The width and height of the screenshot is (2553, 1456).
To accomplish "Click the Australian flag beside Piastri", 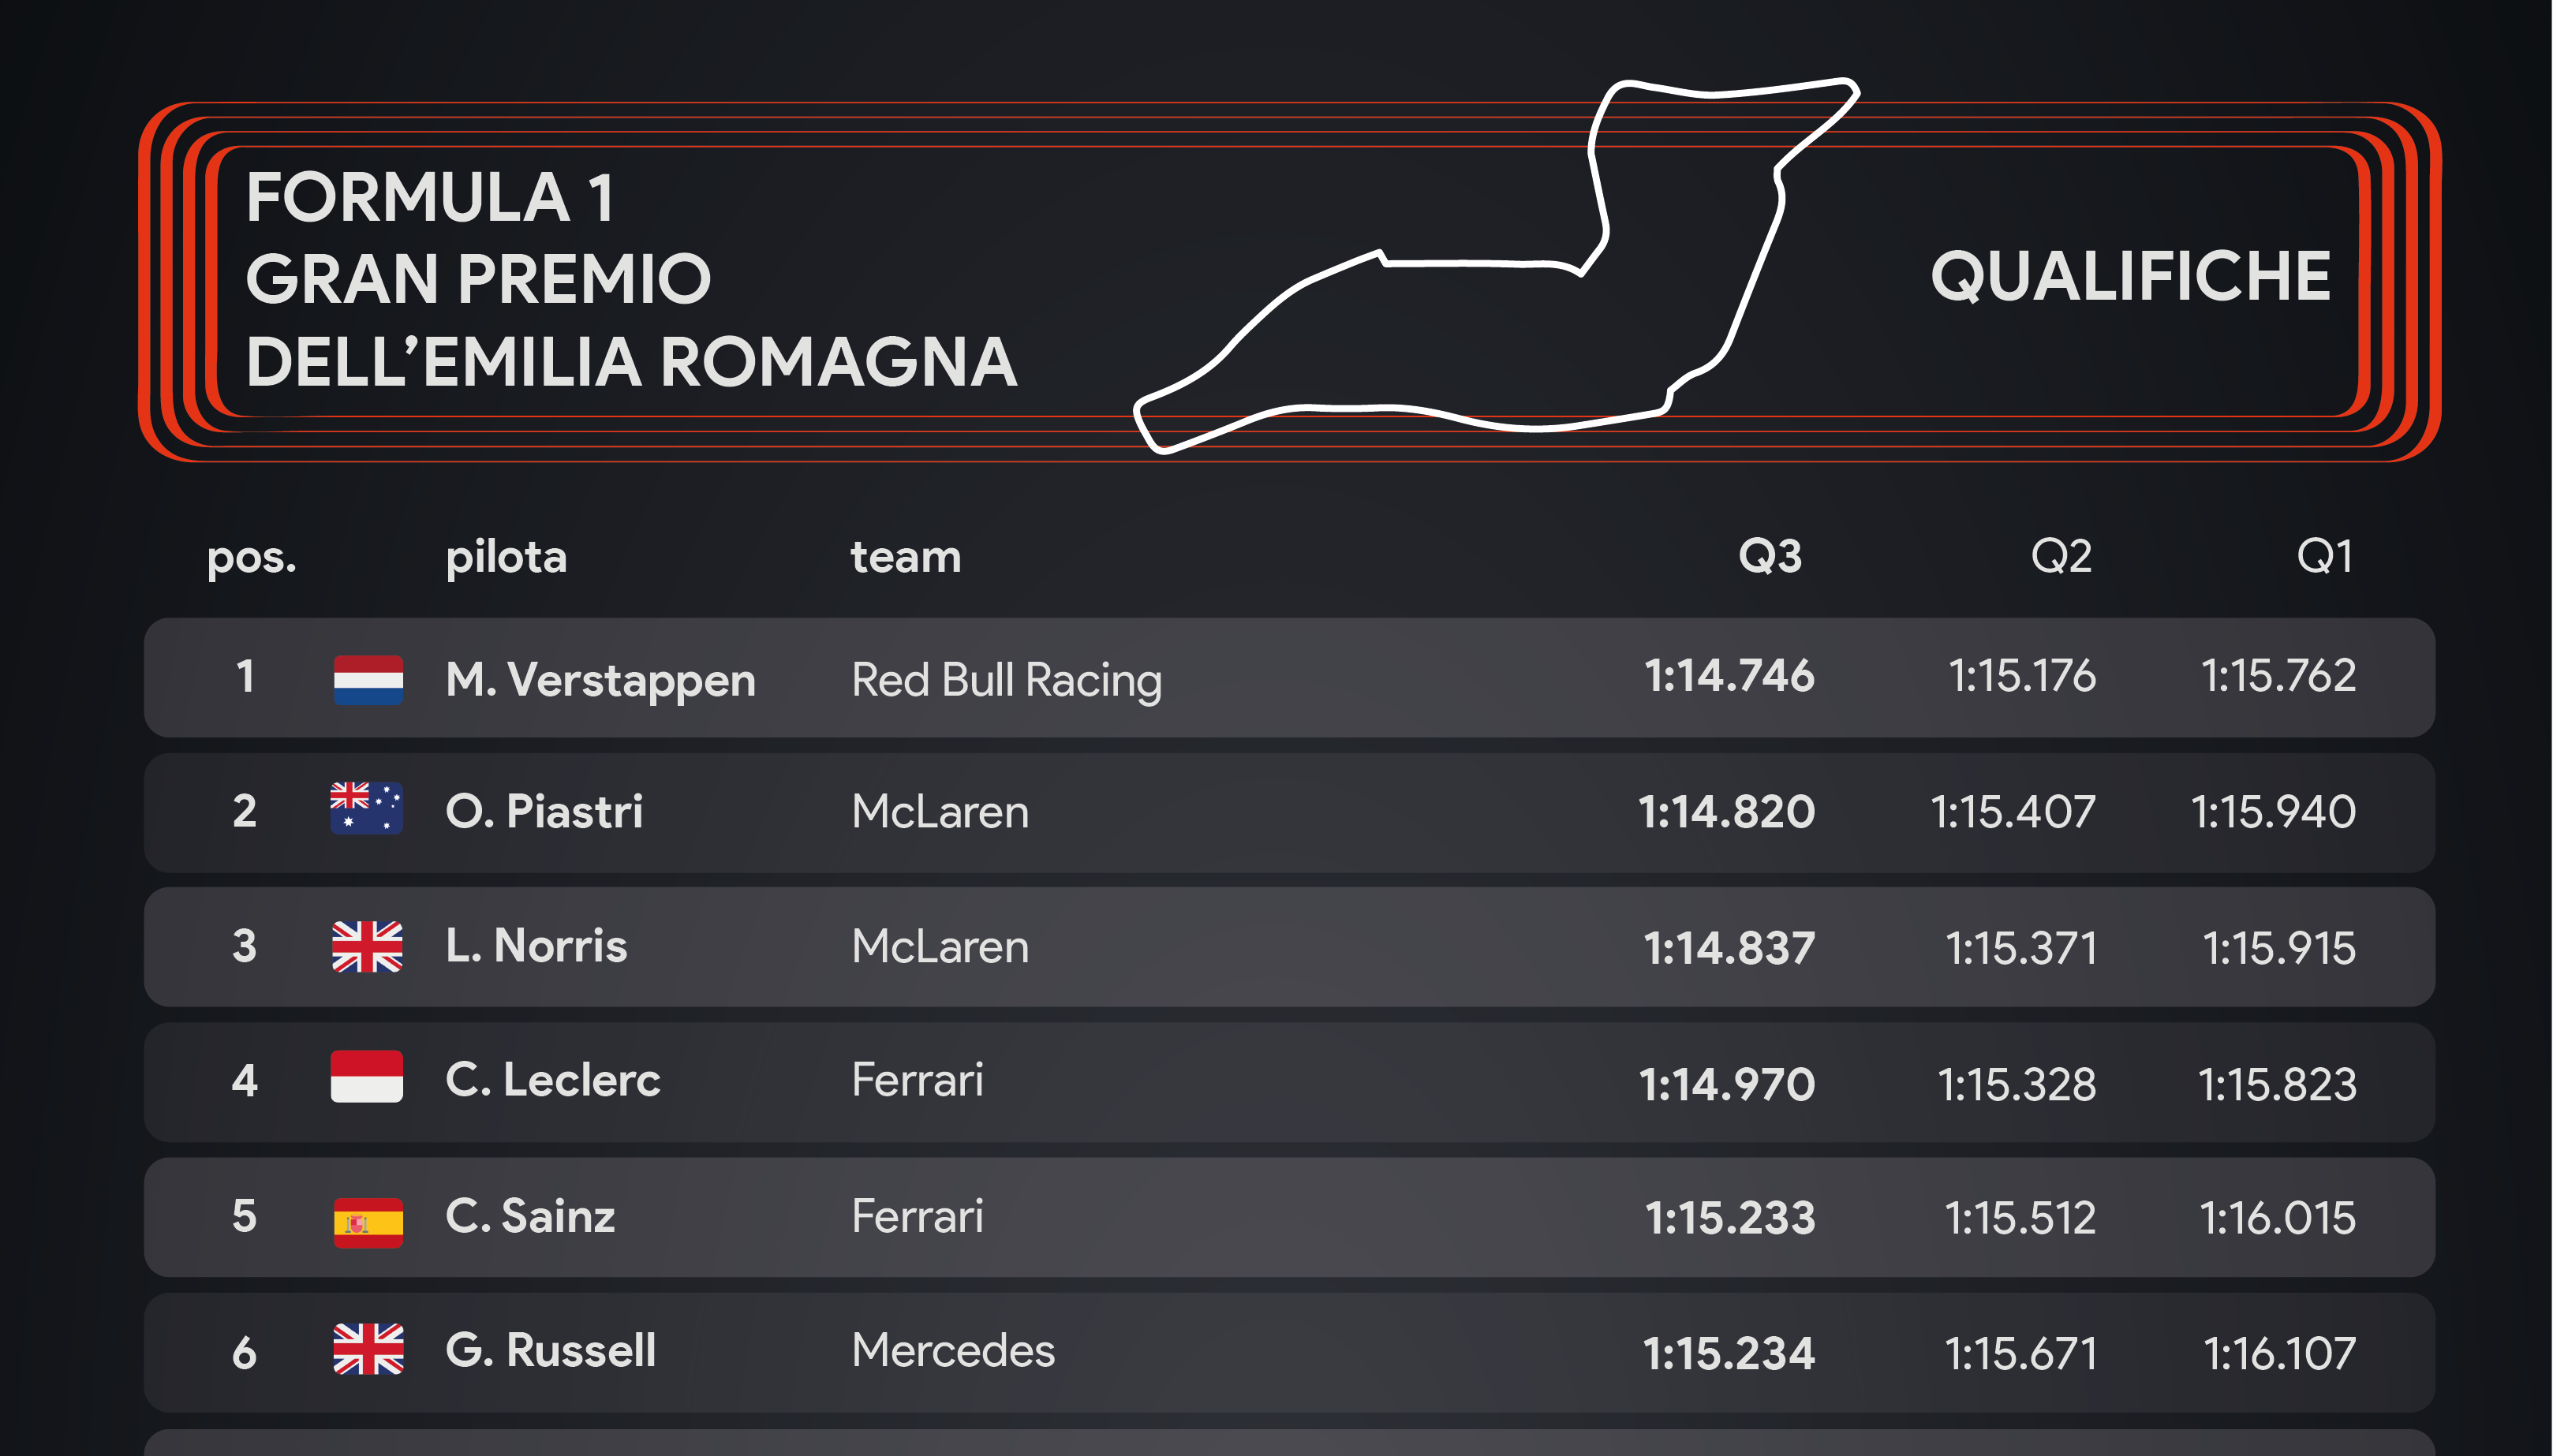I will pos(367,808).
